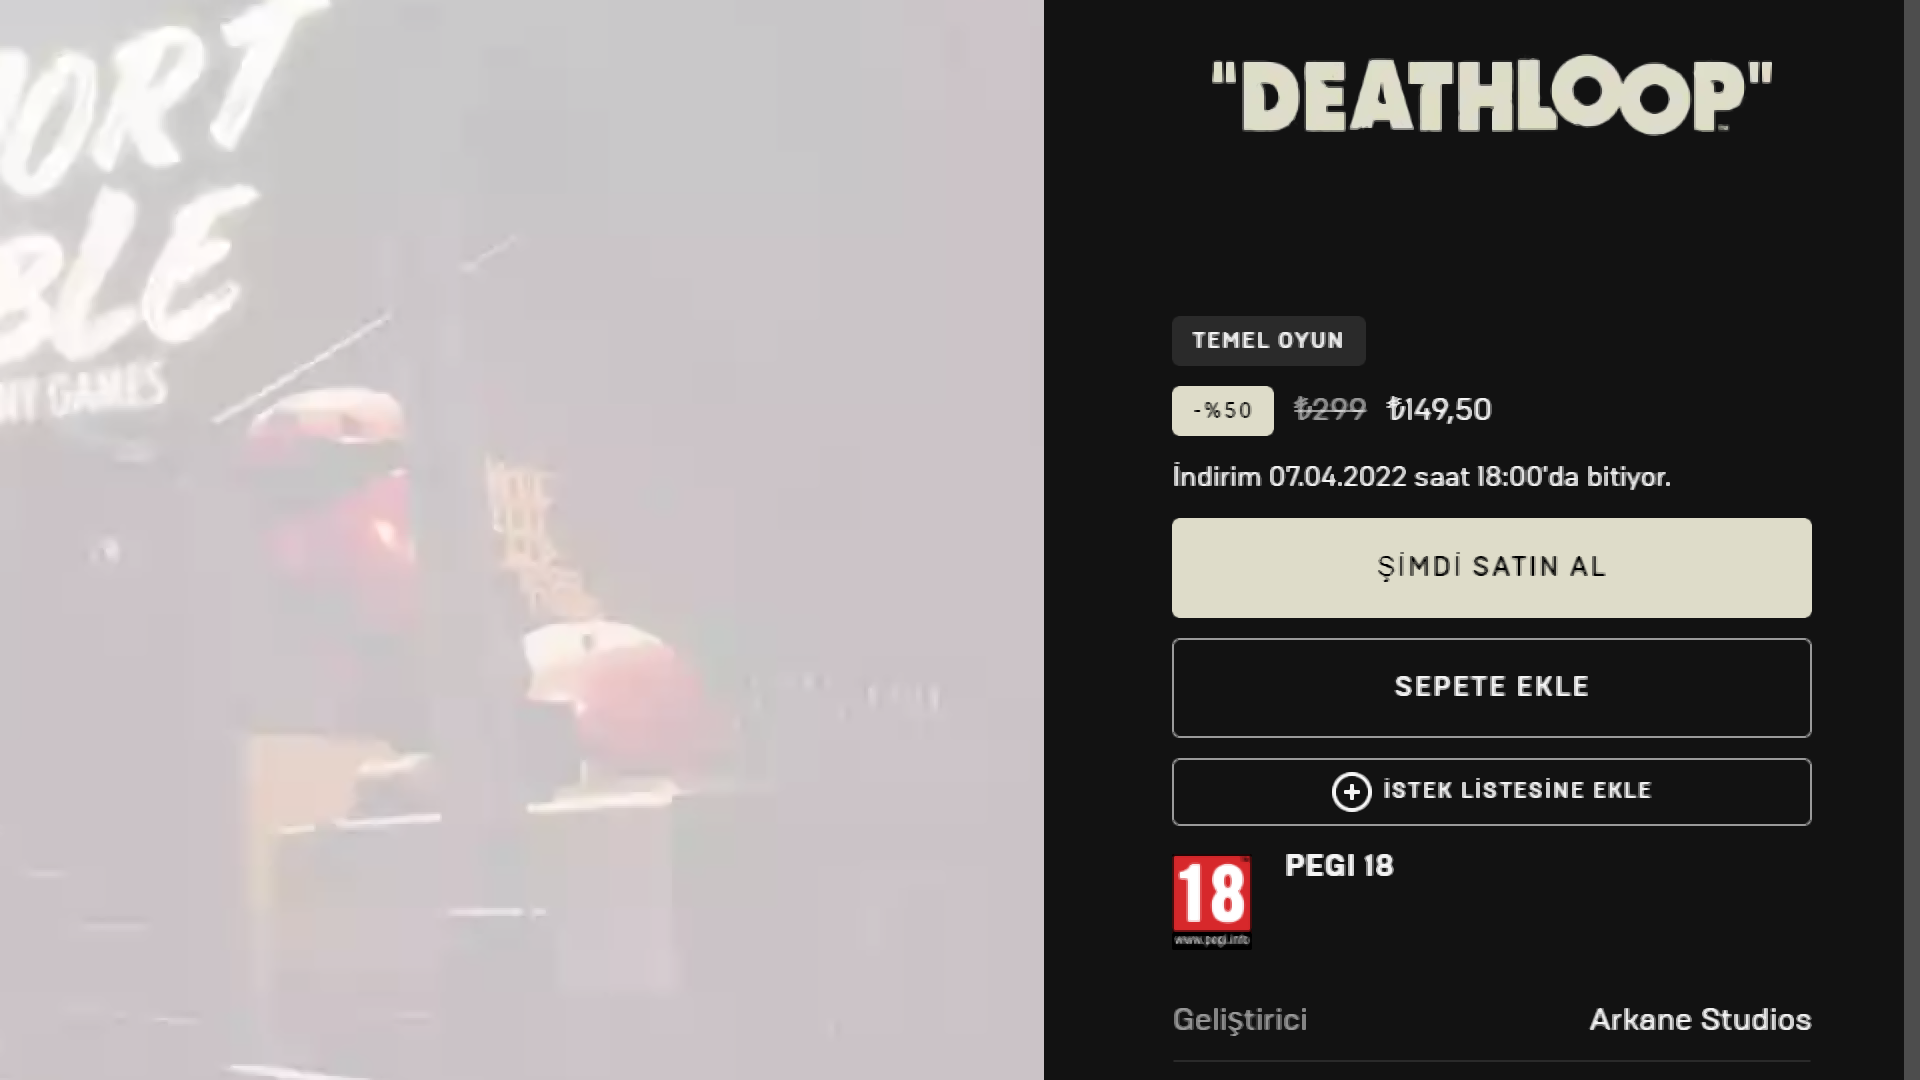Click the struck-through ₺299 original price
This screenshot has height=1080, width=1920.
pyautogui.click(x=1330, y=410)
